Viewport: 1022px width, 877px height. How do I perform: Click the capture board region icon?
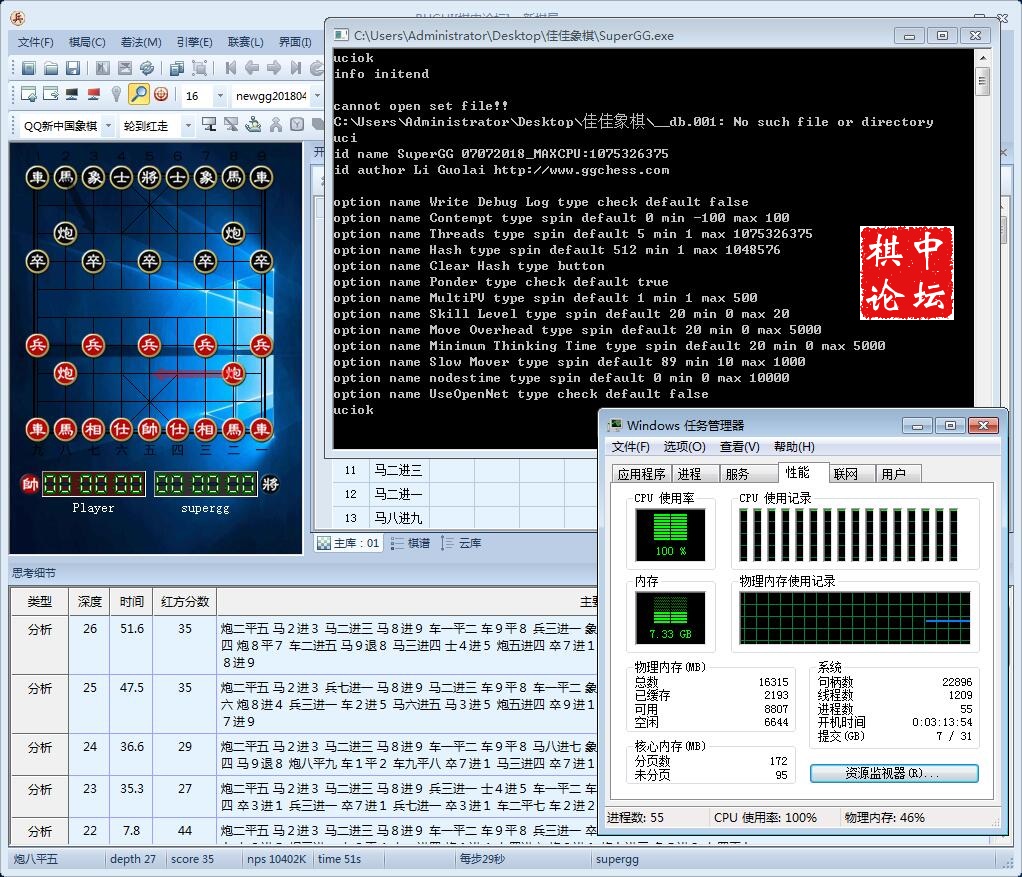(199, 68)
